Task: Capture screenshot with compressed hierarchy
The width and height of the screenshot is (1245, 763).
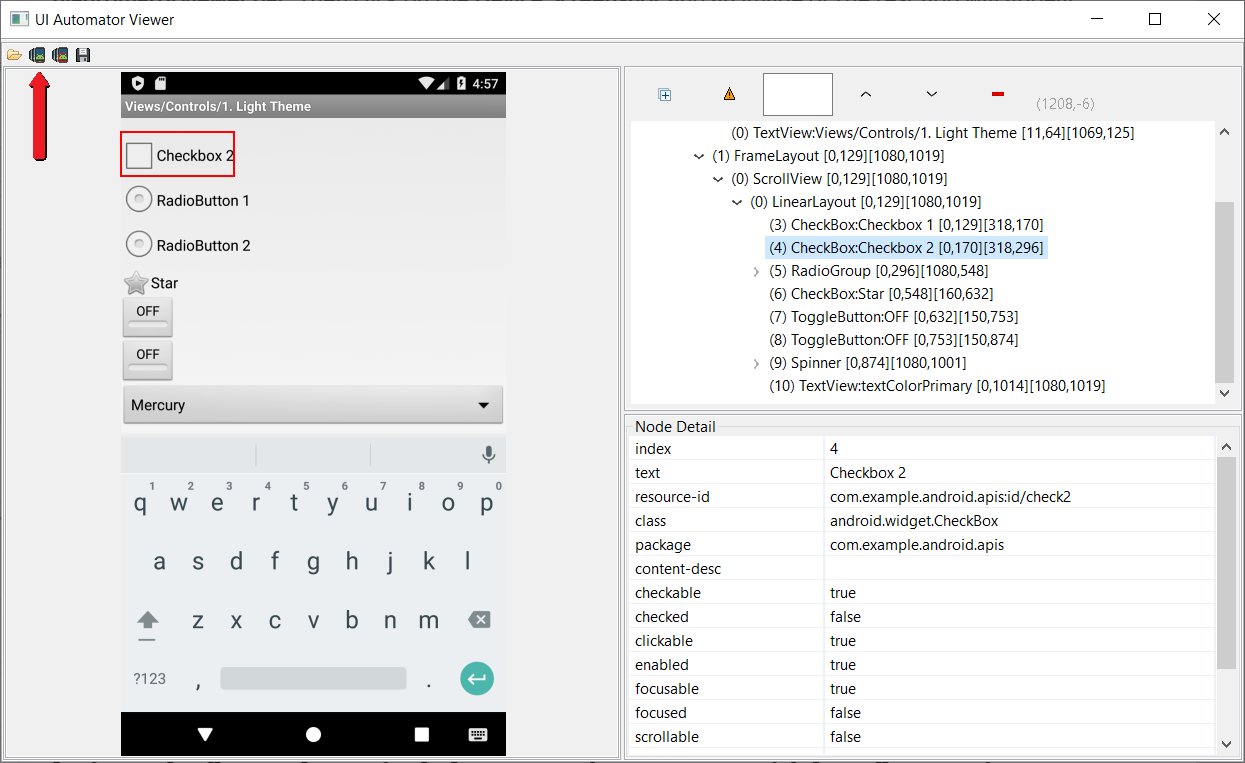Action: click(60, 54)
